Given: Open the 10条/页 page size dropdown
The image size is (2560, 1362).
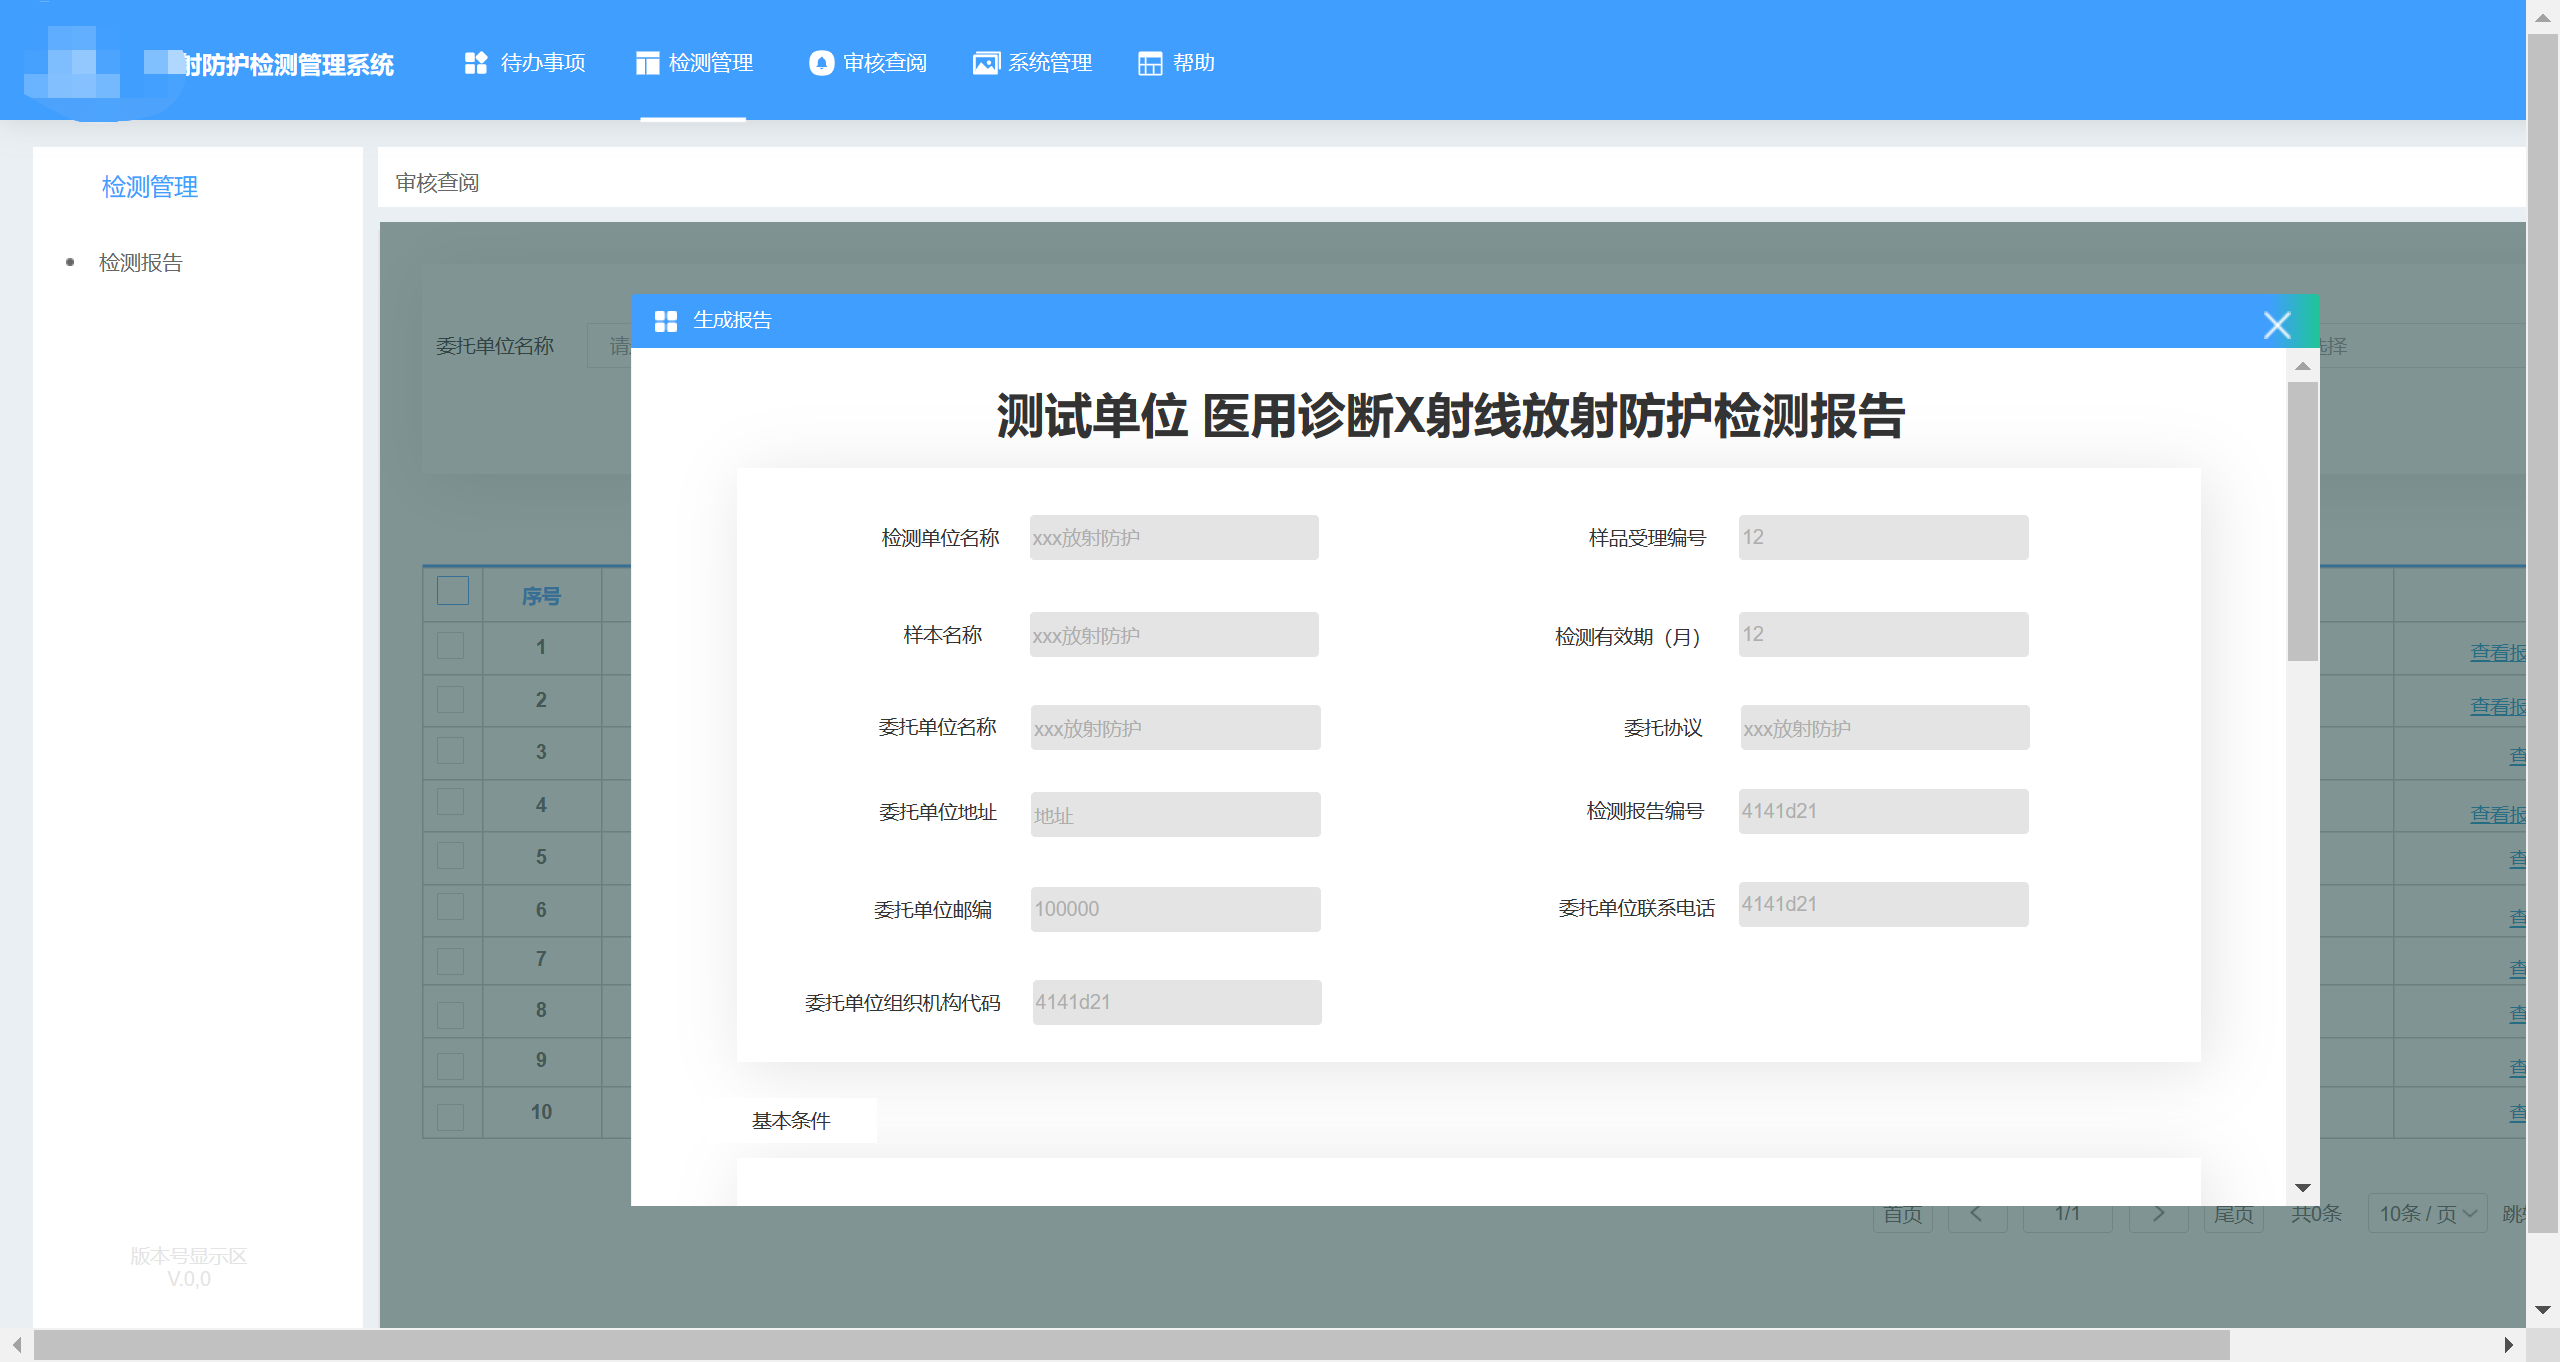Looking at the screenshot, I should [2427, 1214].
